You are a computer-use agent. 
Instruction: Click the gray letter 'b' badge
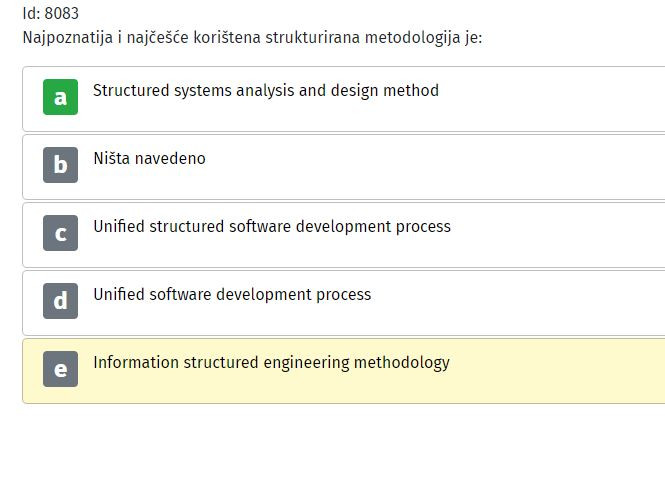[x=60, y=165]
